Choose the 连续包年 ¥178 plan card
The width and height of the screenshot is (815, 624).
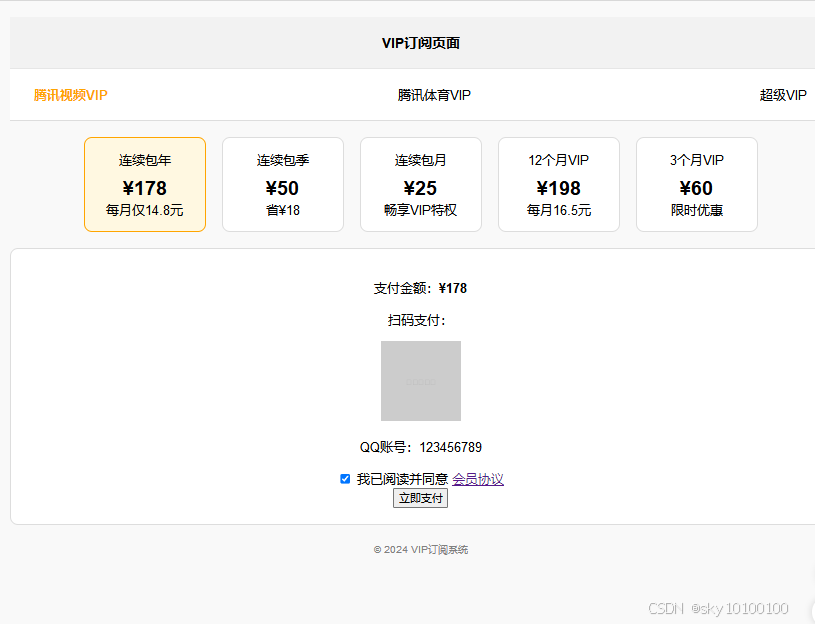[145, 184]
